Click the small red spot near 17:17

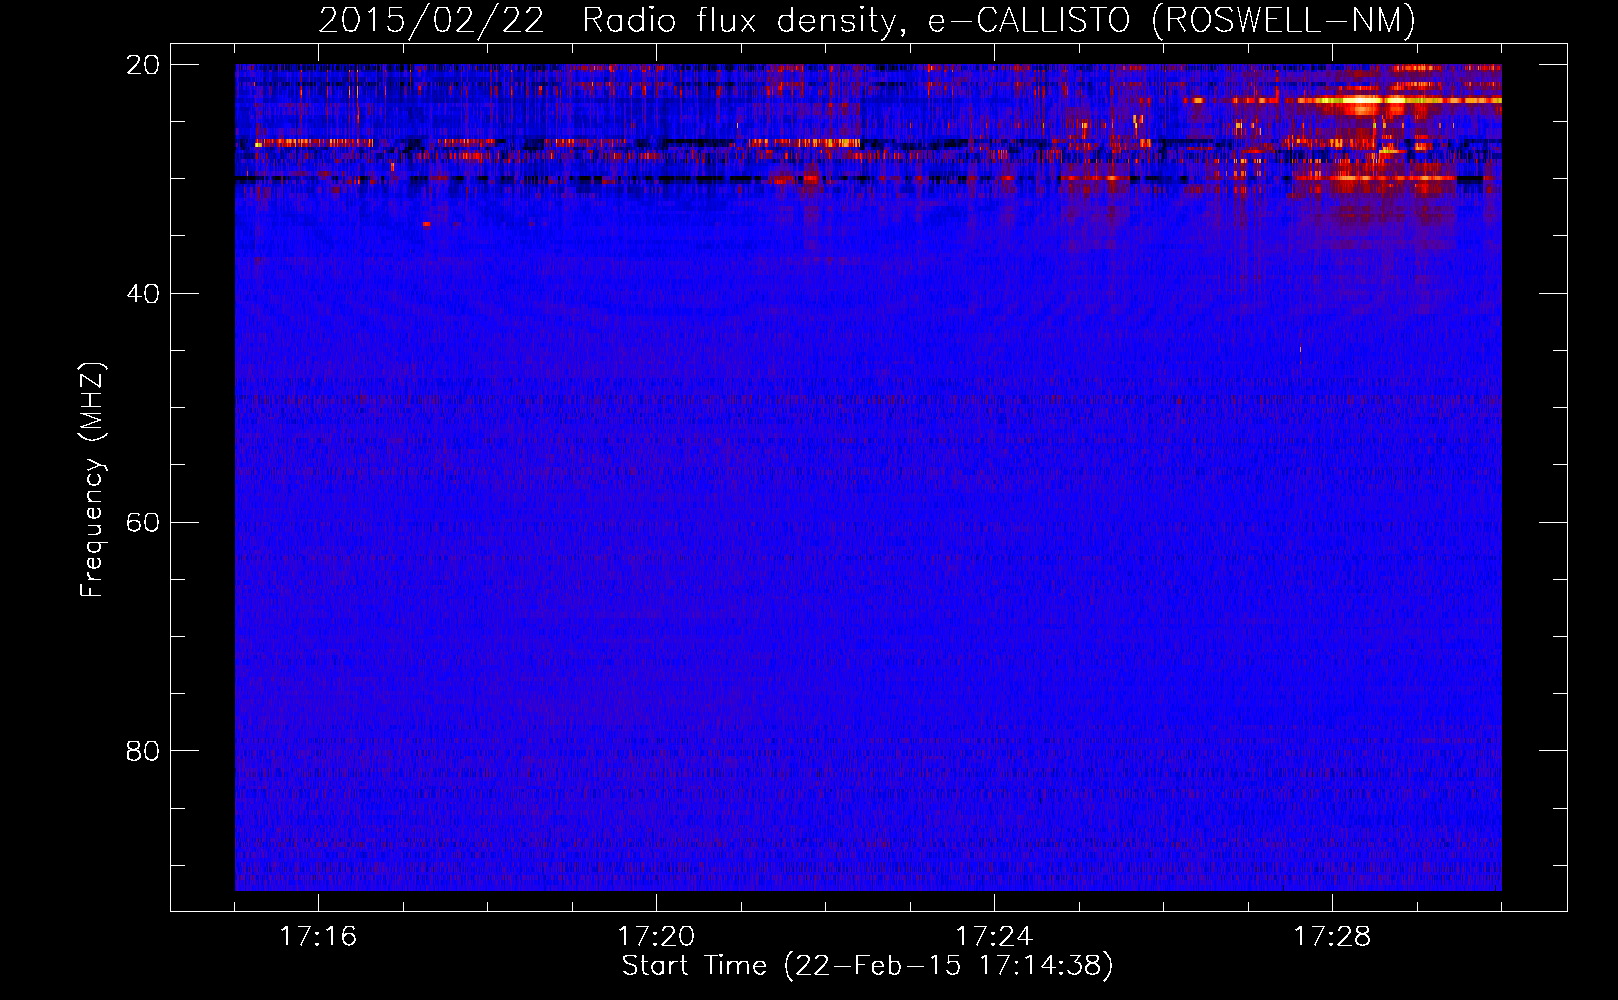tap(427, 224)
